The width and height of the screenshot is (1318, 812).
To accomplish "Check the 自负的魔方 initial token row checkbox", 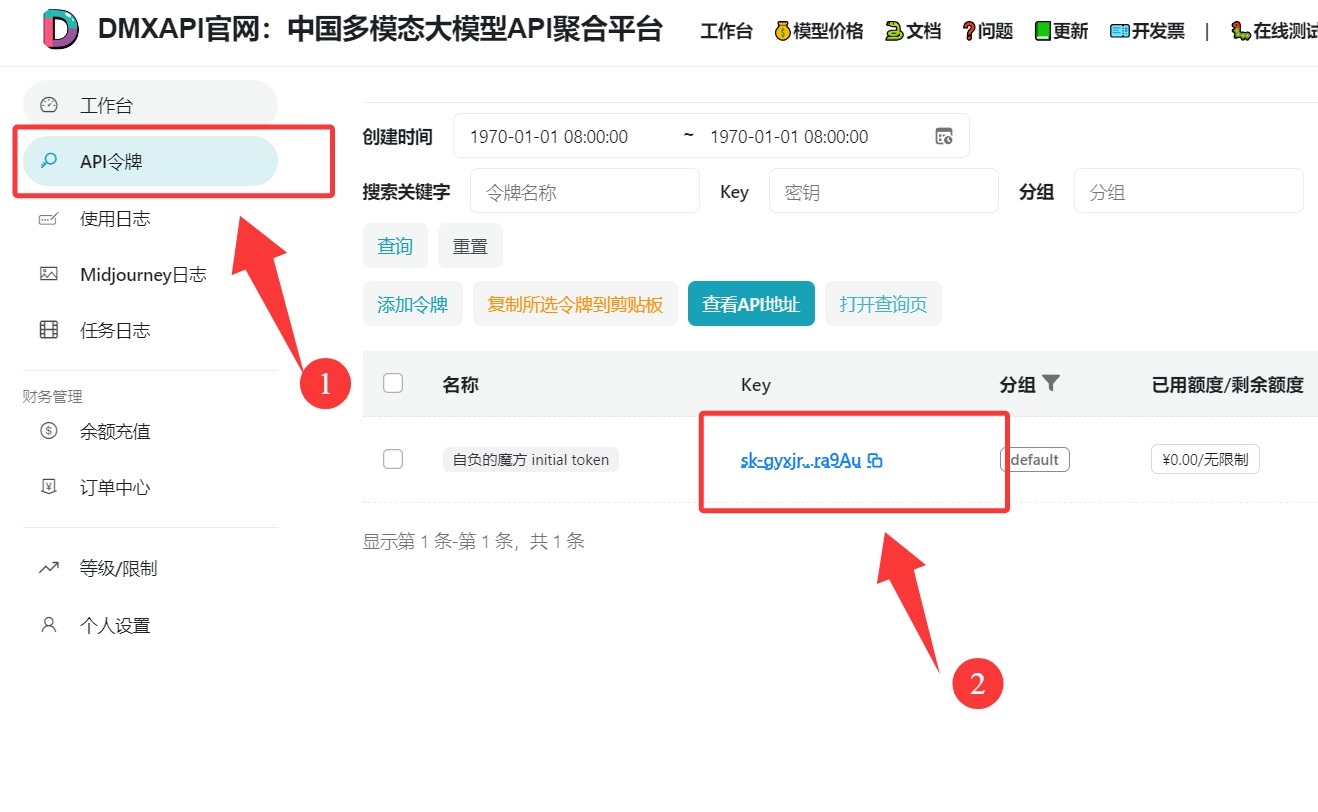I will 393,459.
